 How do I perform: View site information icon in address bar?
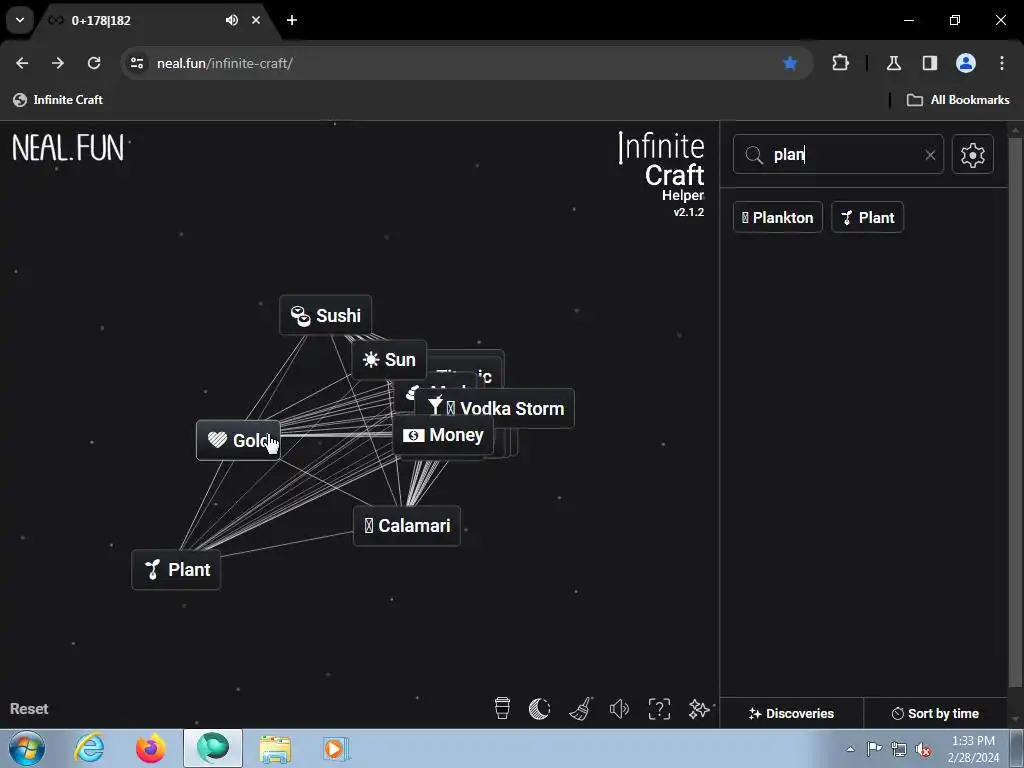pyautogui.click(x=137, y=63)
